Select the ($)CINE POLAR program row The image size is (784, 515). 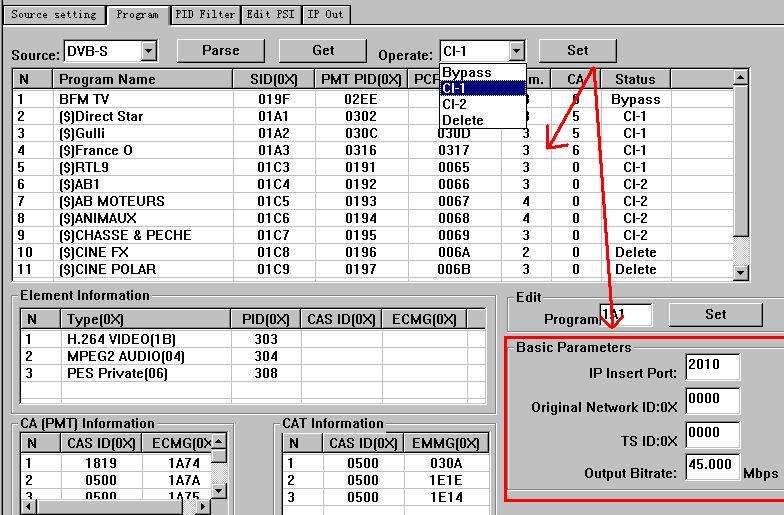[x=372, y=269]
